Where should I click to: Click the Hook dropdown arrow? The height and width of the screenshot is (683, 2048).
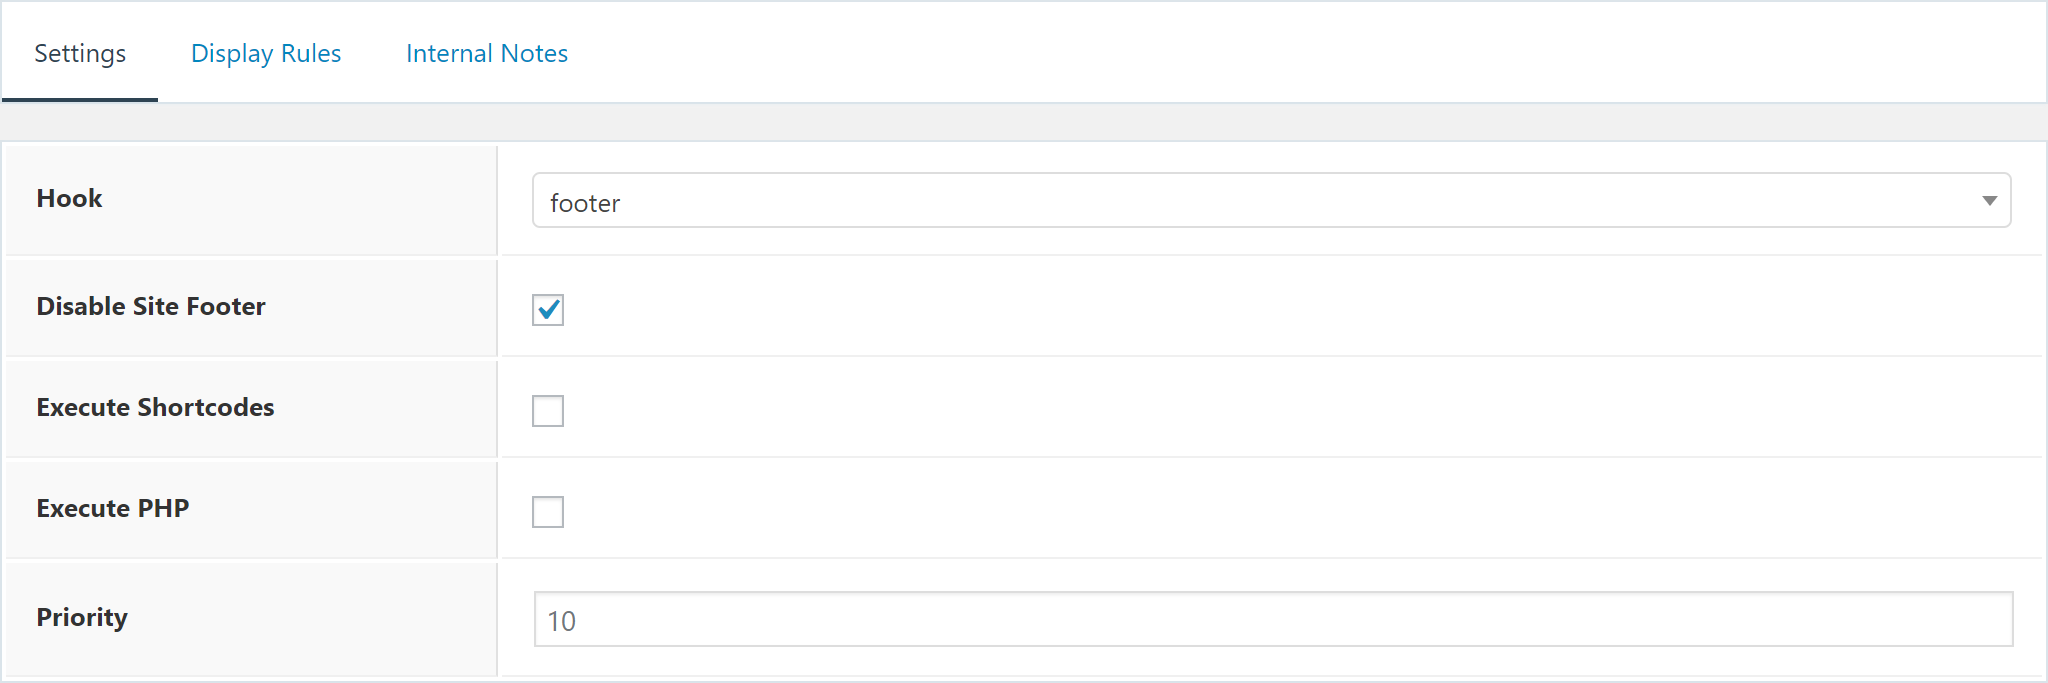(1989, 201)
